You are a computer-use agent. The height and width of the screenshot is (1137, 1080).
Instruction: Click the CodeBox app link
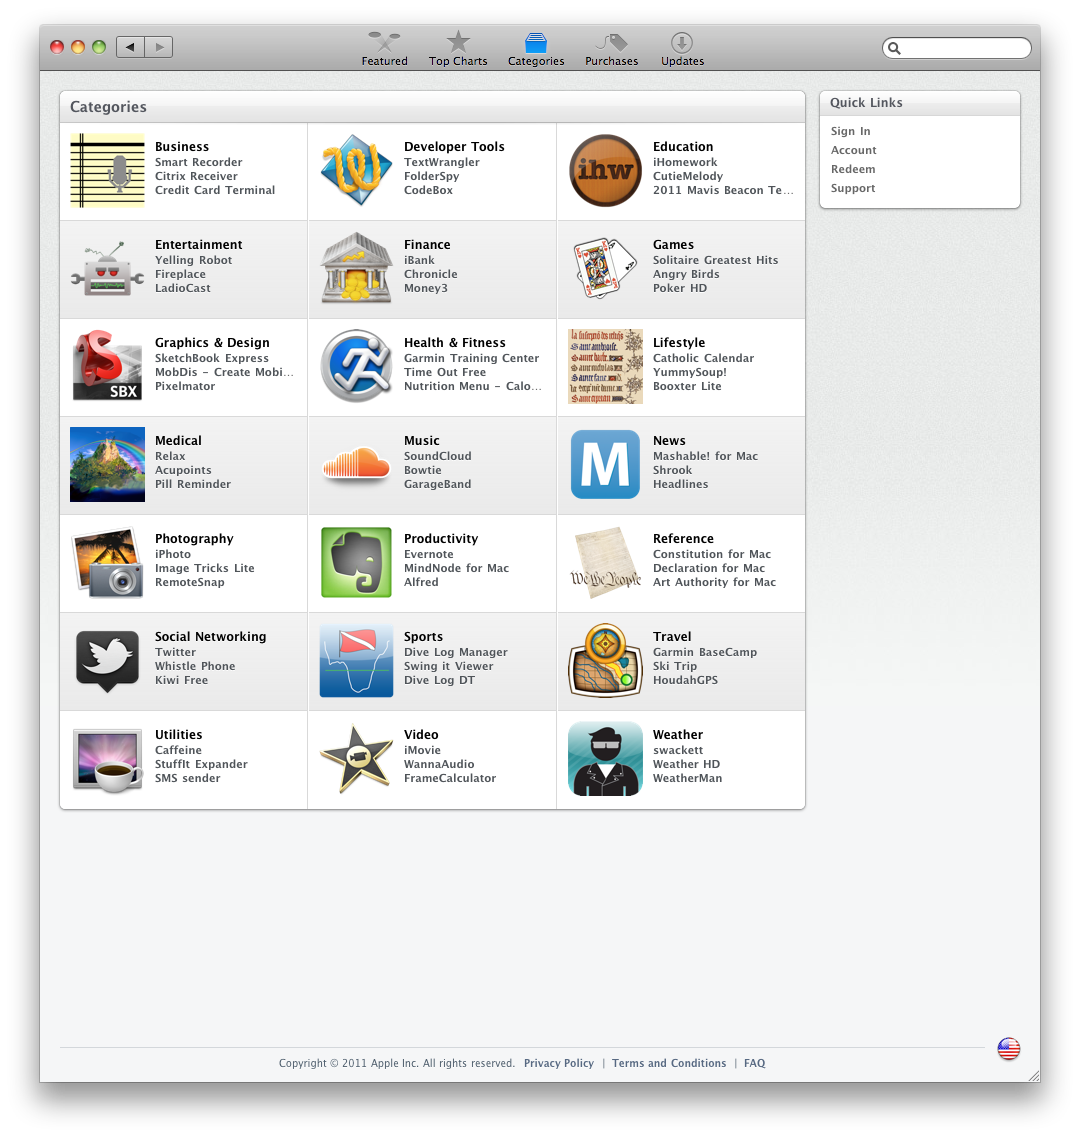pos(428,190)
